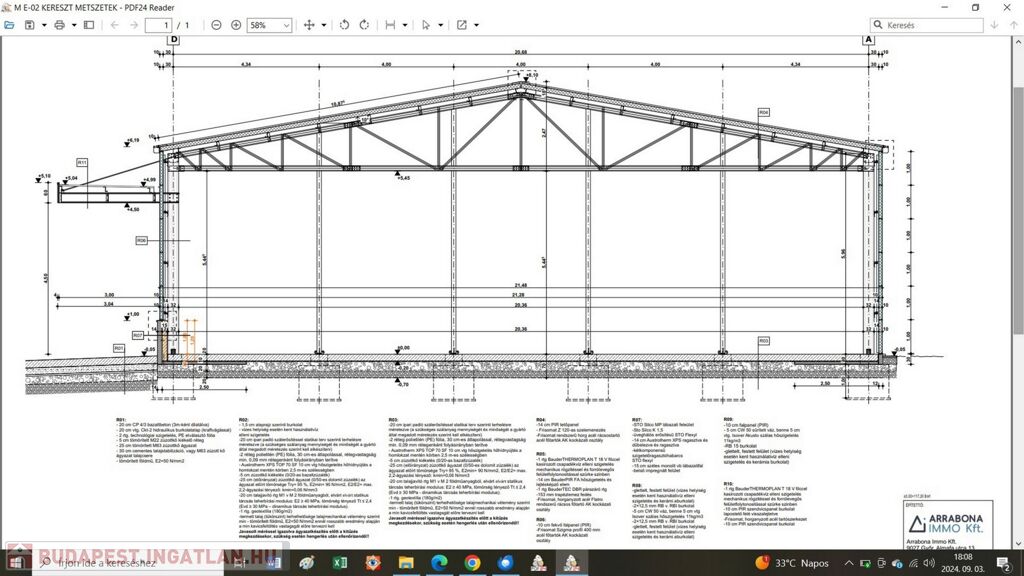
Task: Click the save document icon
Action: pyautogui.click(x=29, y=25)
